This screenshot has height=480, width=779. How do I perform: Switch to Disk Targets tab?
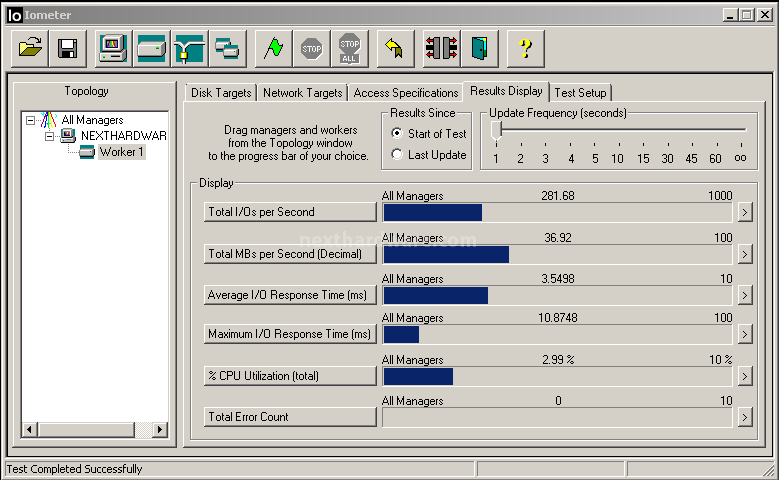coord(221,93)
